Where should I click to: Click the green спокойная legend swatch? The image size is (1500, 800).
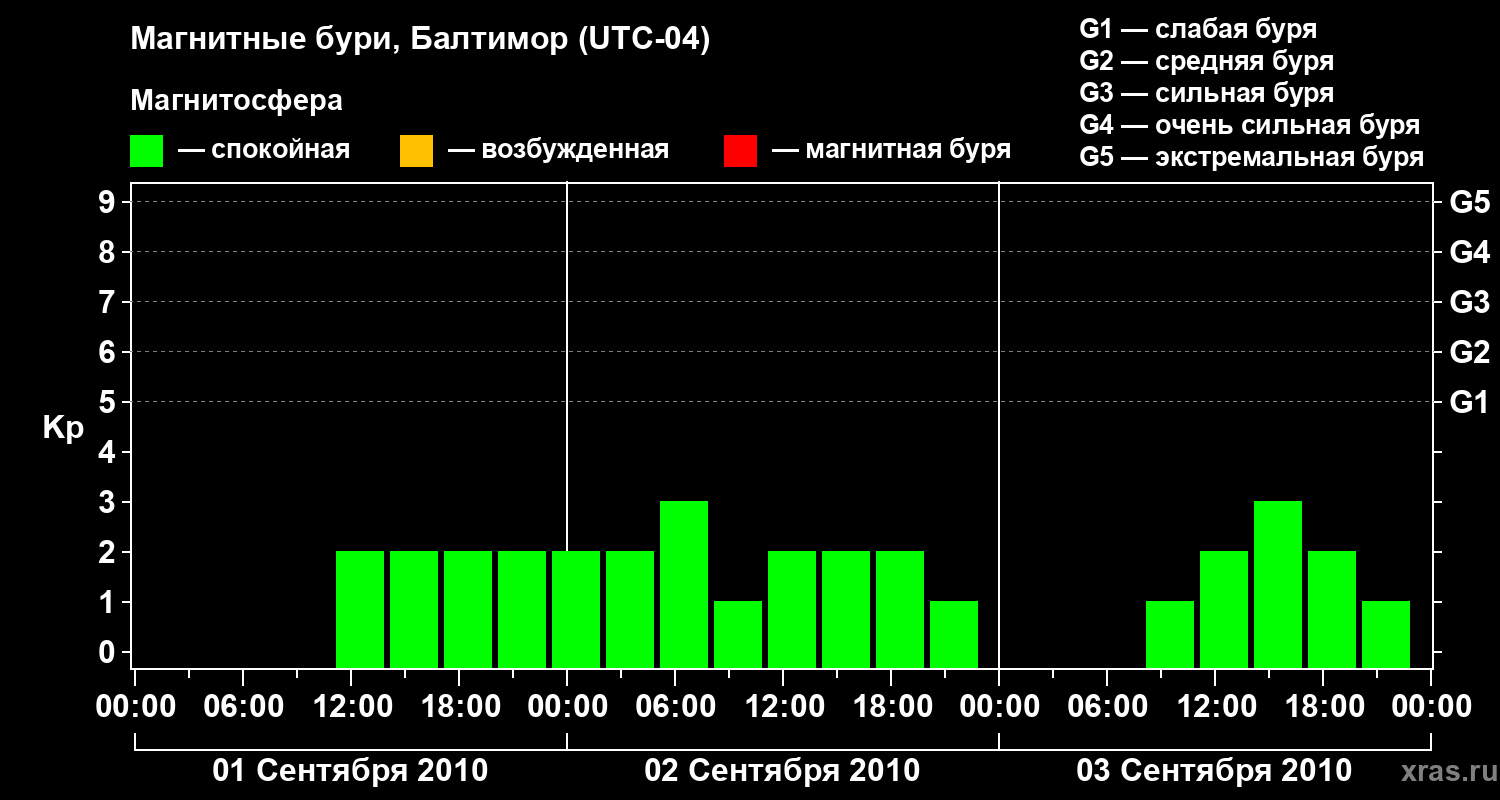147,151
